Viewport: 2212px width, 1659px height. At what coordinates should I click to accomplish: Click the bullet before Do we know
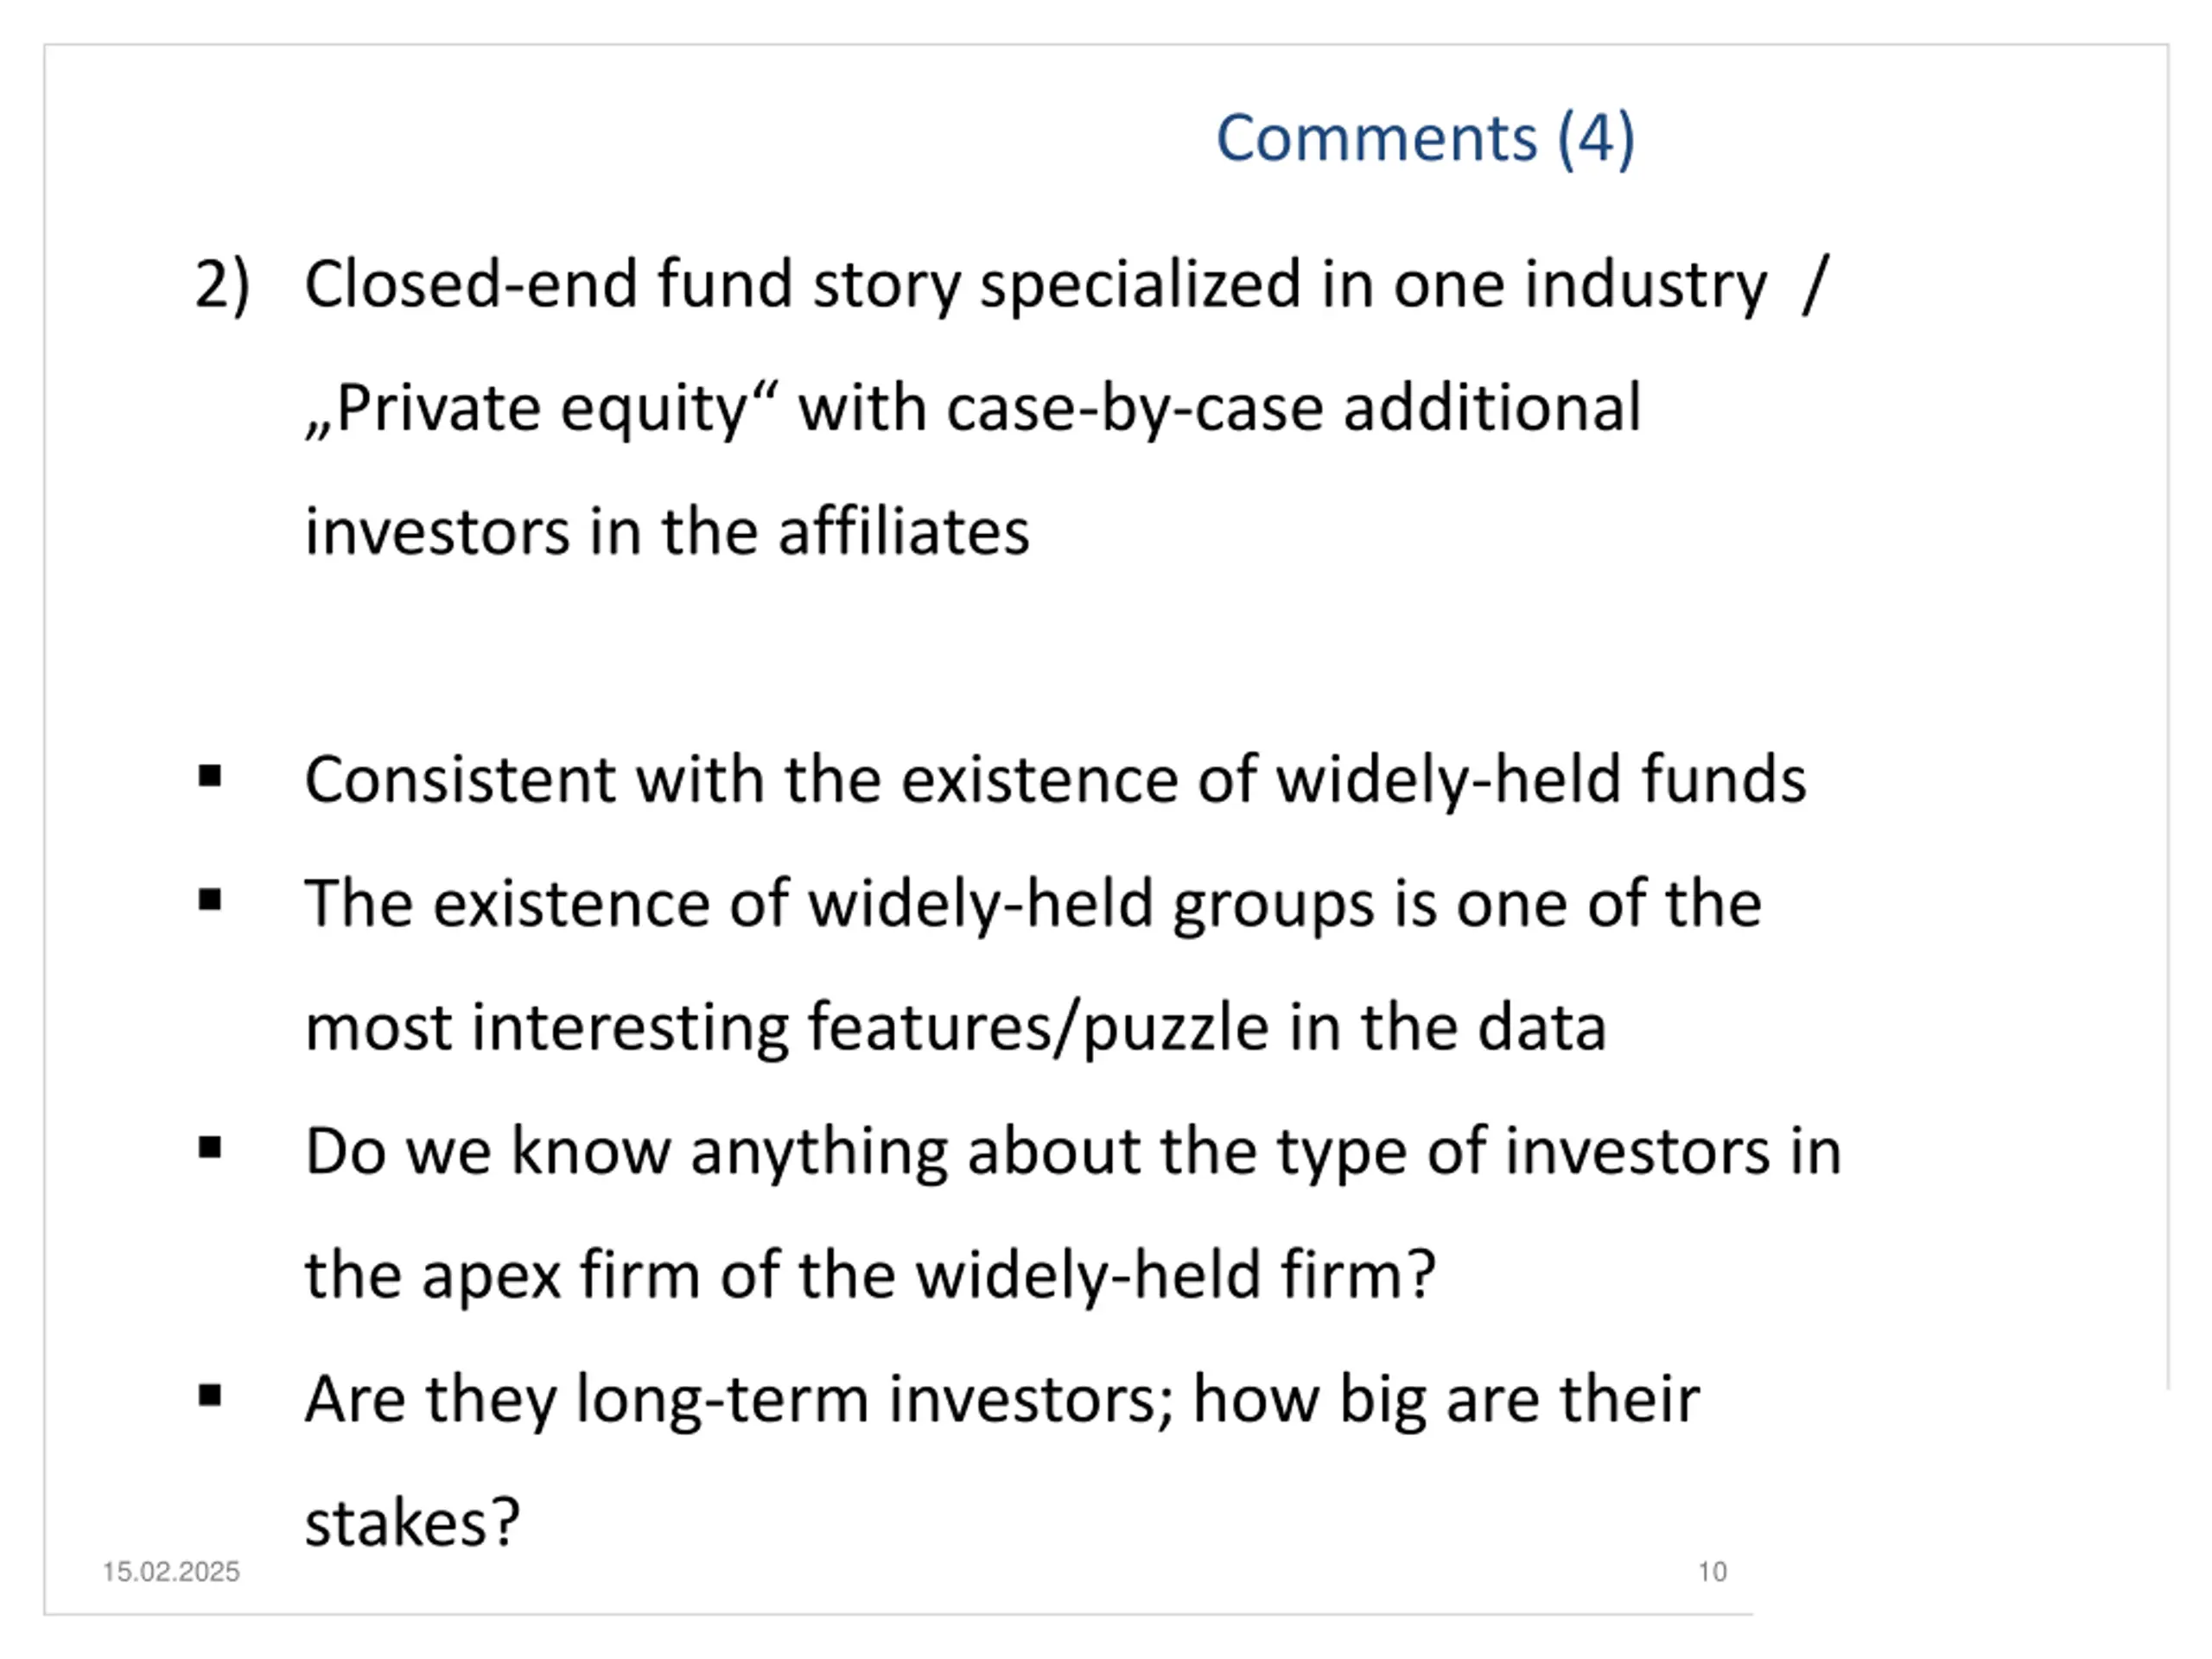pos(210,1148)
